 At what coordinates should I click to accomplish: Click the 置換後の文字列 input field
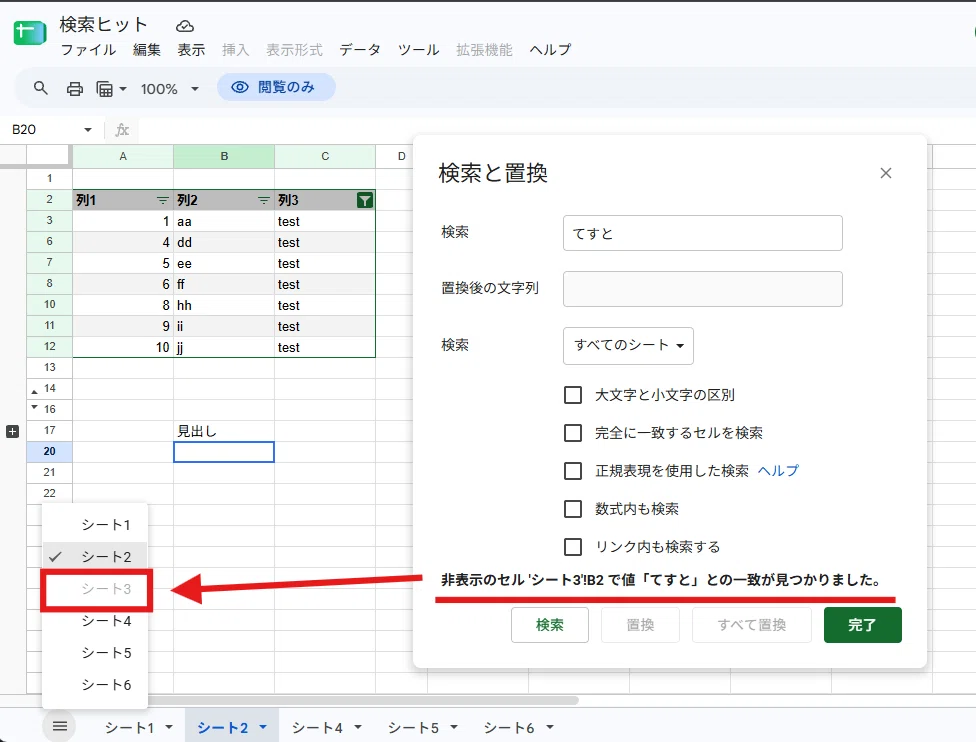(x=703, y=289)
